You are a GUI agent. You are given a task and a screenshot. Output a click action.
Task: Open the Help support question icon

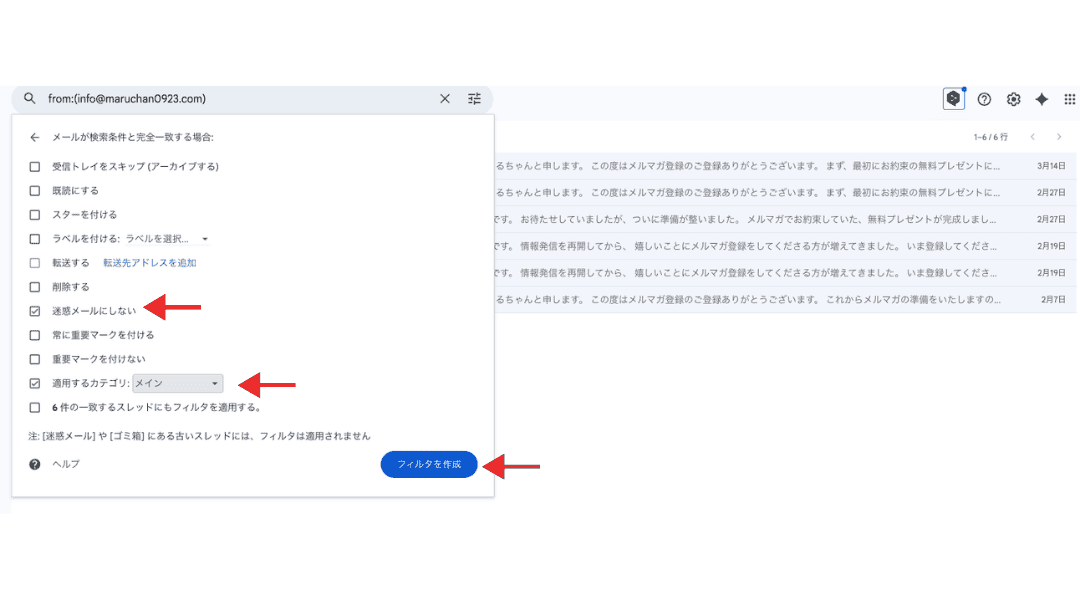(984, 99)
